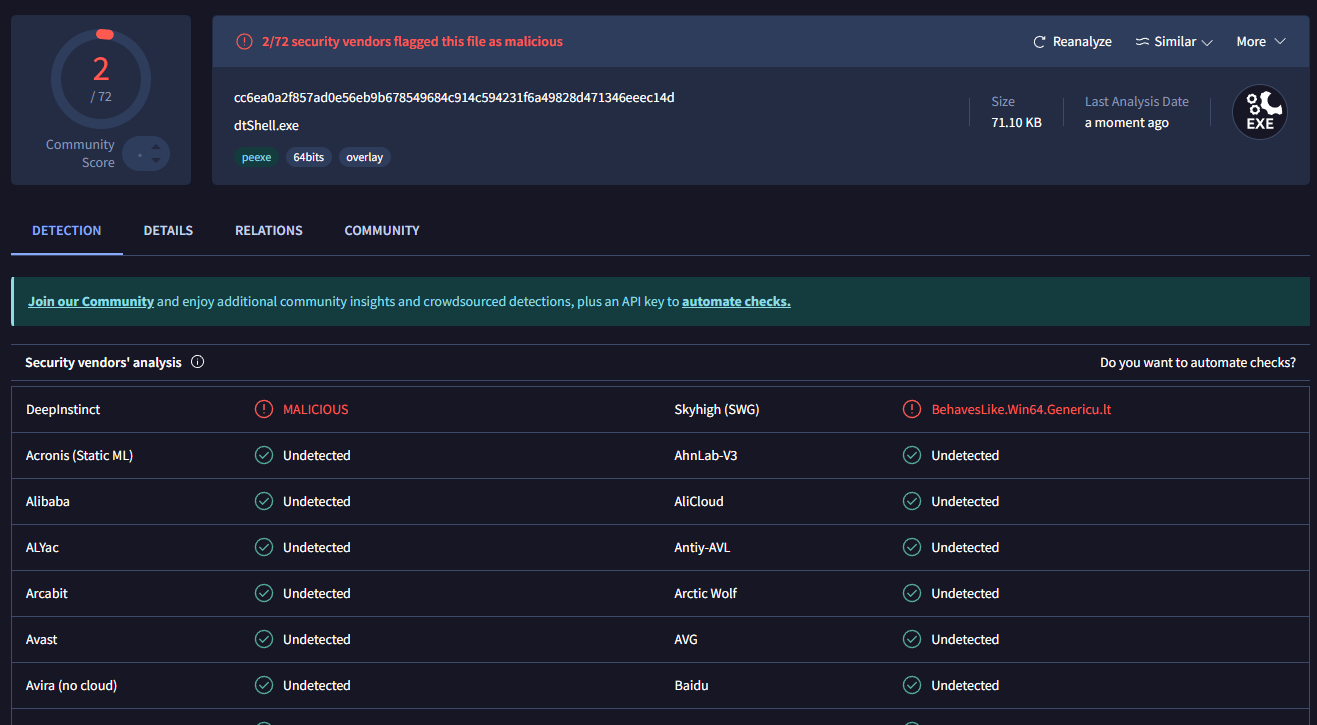Click the 2/72 detection score gauge
This screenshot has height=725, width=1317.
[x=101, y=79]
